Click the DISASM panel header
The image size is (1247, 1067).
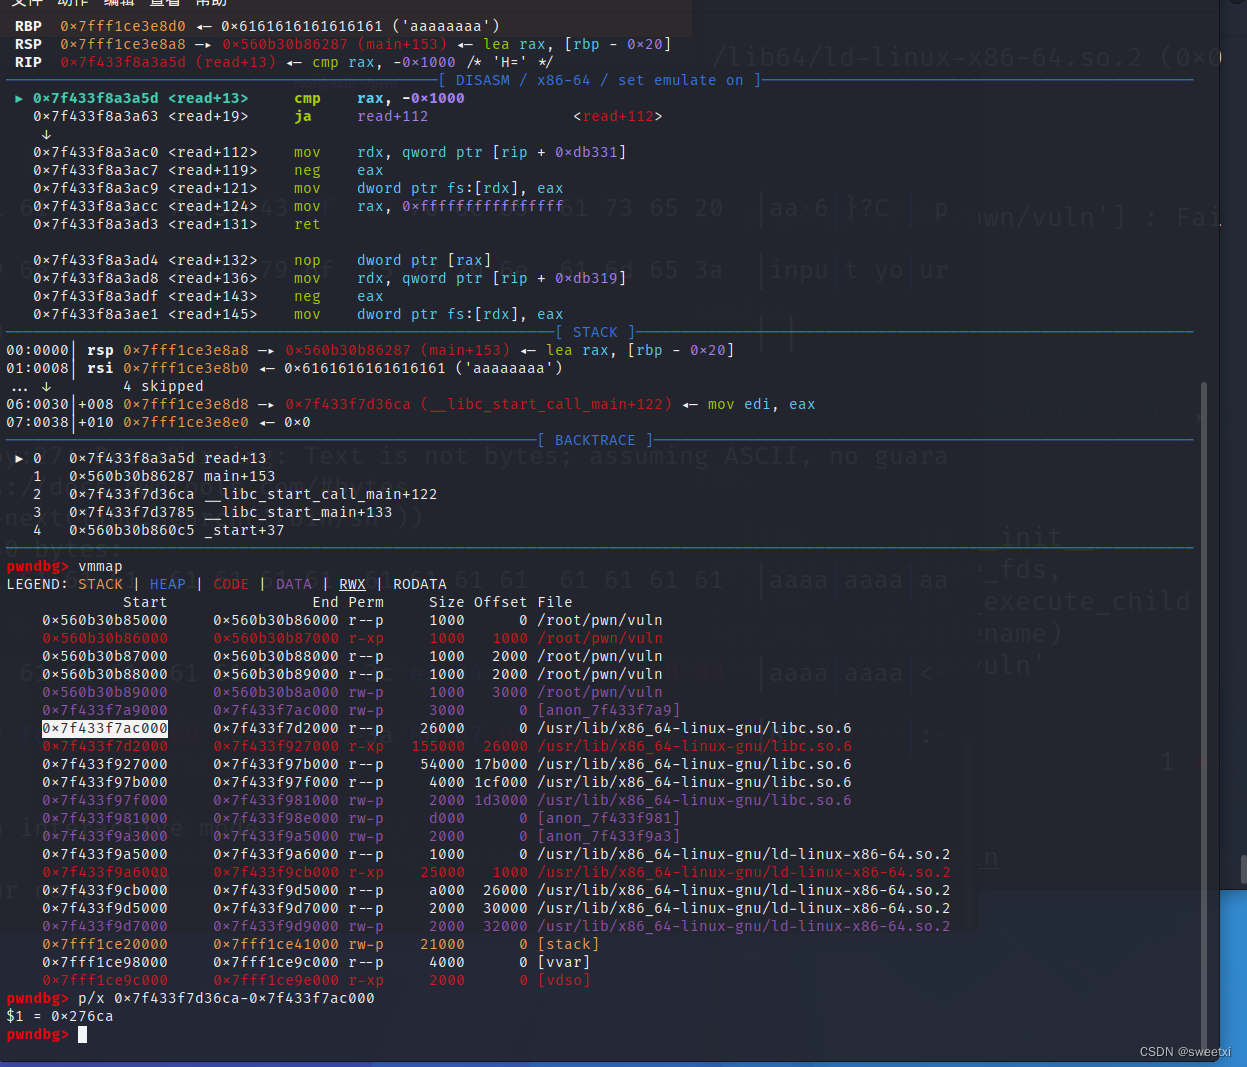483,80
